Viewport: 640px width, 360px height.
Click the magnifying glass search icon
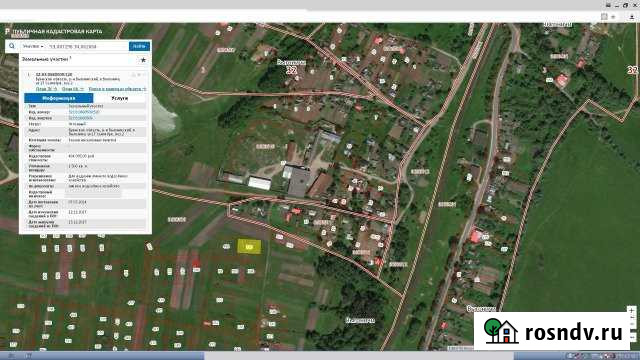[12, 46]
